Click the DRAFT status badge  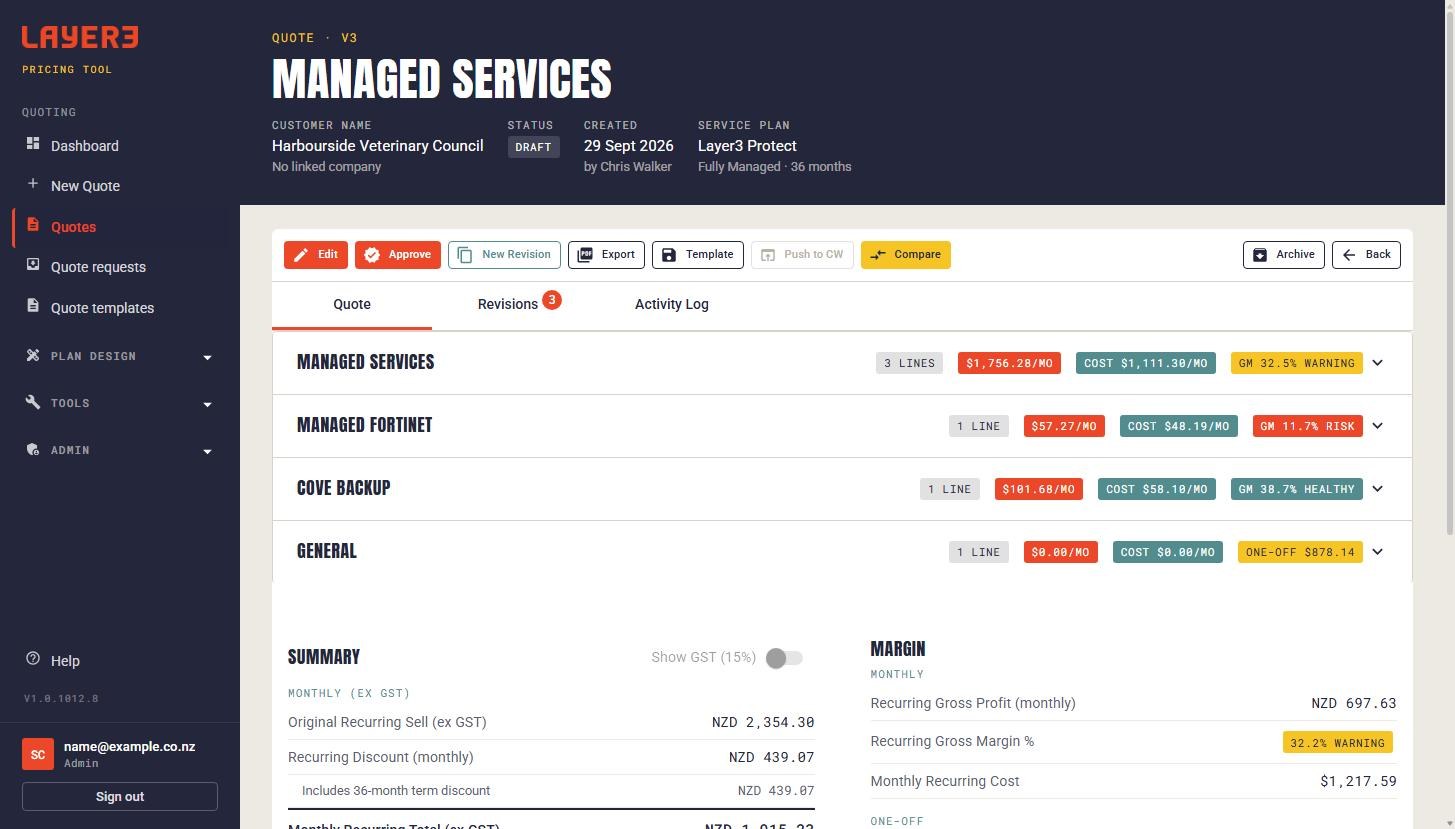point(533,147)
